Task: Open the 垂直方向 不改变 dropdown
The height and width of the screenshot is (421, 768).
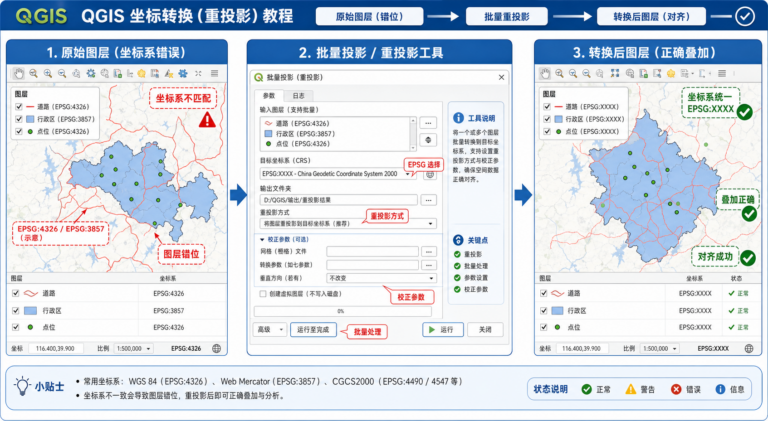Action: 381,278
